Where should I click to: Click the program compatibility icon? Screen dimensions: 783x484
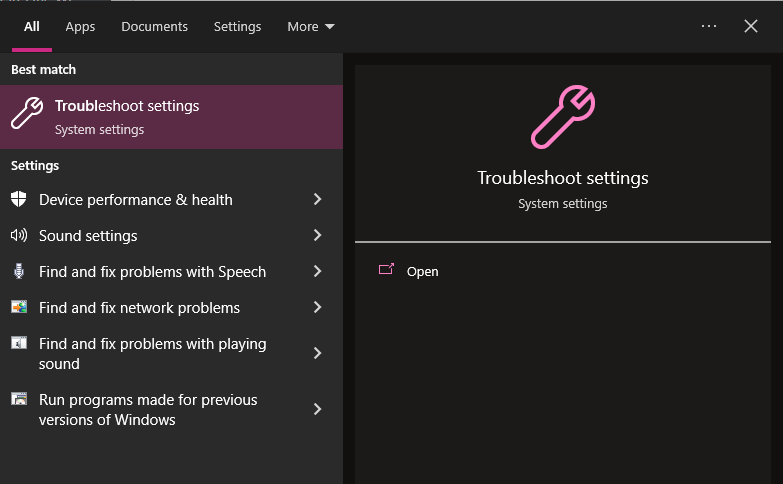[19, 399]
